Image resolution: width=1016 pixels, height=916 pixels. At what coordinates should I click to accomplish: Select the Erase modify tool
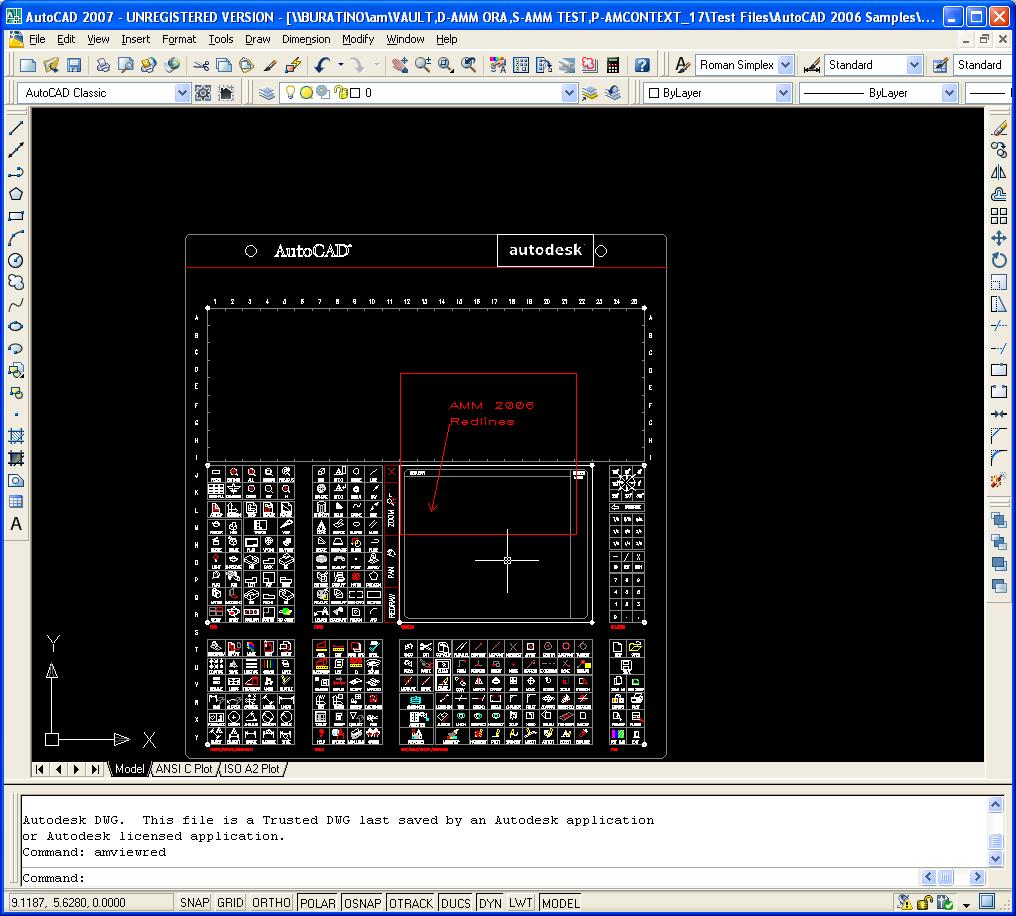pos(999,128)
